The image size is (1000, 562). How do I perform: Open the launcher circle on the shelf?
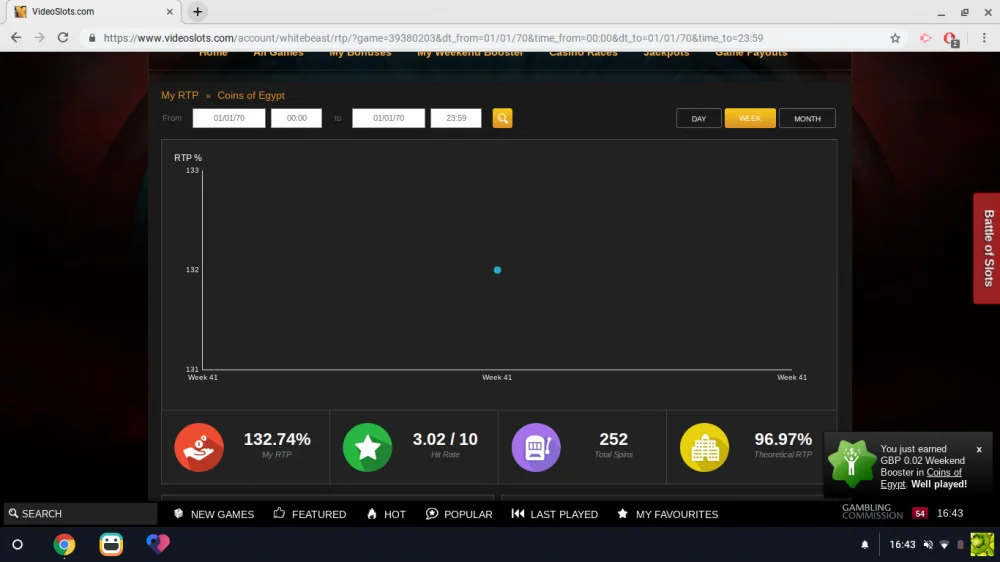point(18,545)
